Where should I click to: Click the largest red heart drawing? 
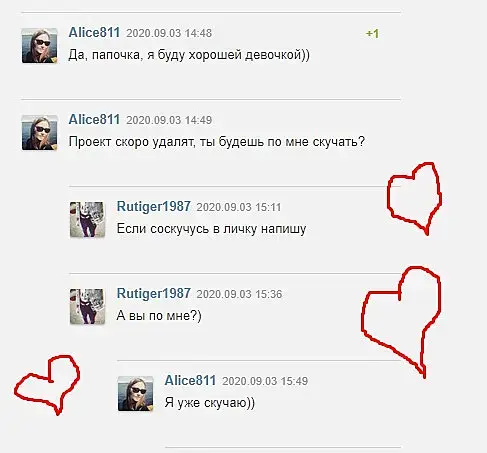(x=402, y=322)
